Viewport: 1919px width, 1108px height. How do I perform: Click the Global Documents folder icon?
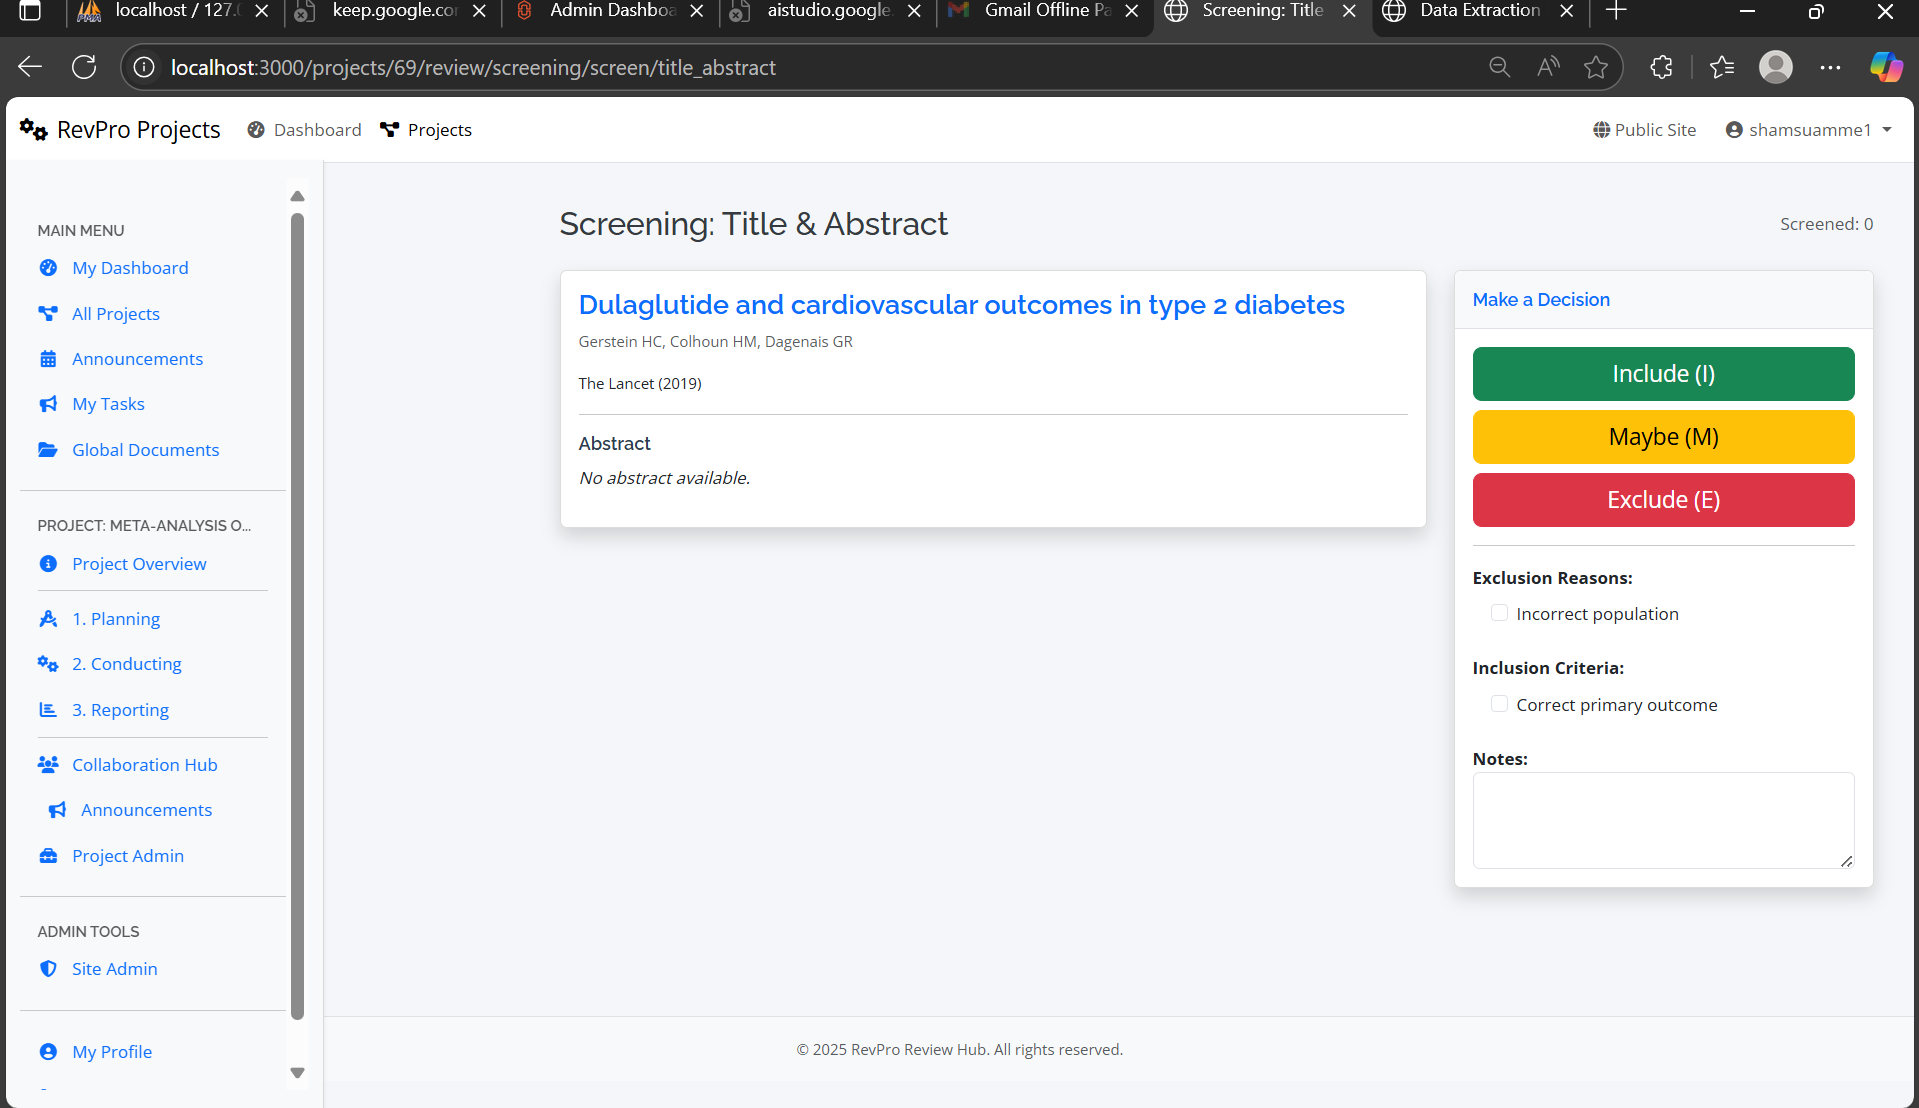pyautogui.click(x=48, y=450)
